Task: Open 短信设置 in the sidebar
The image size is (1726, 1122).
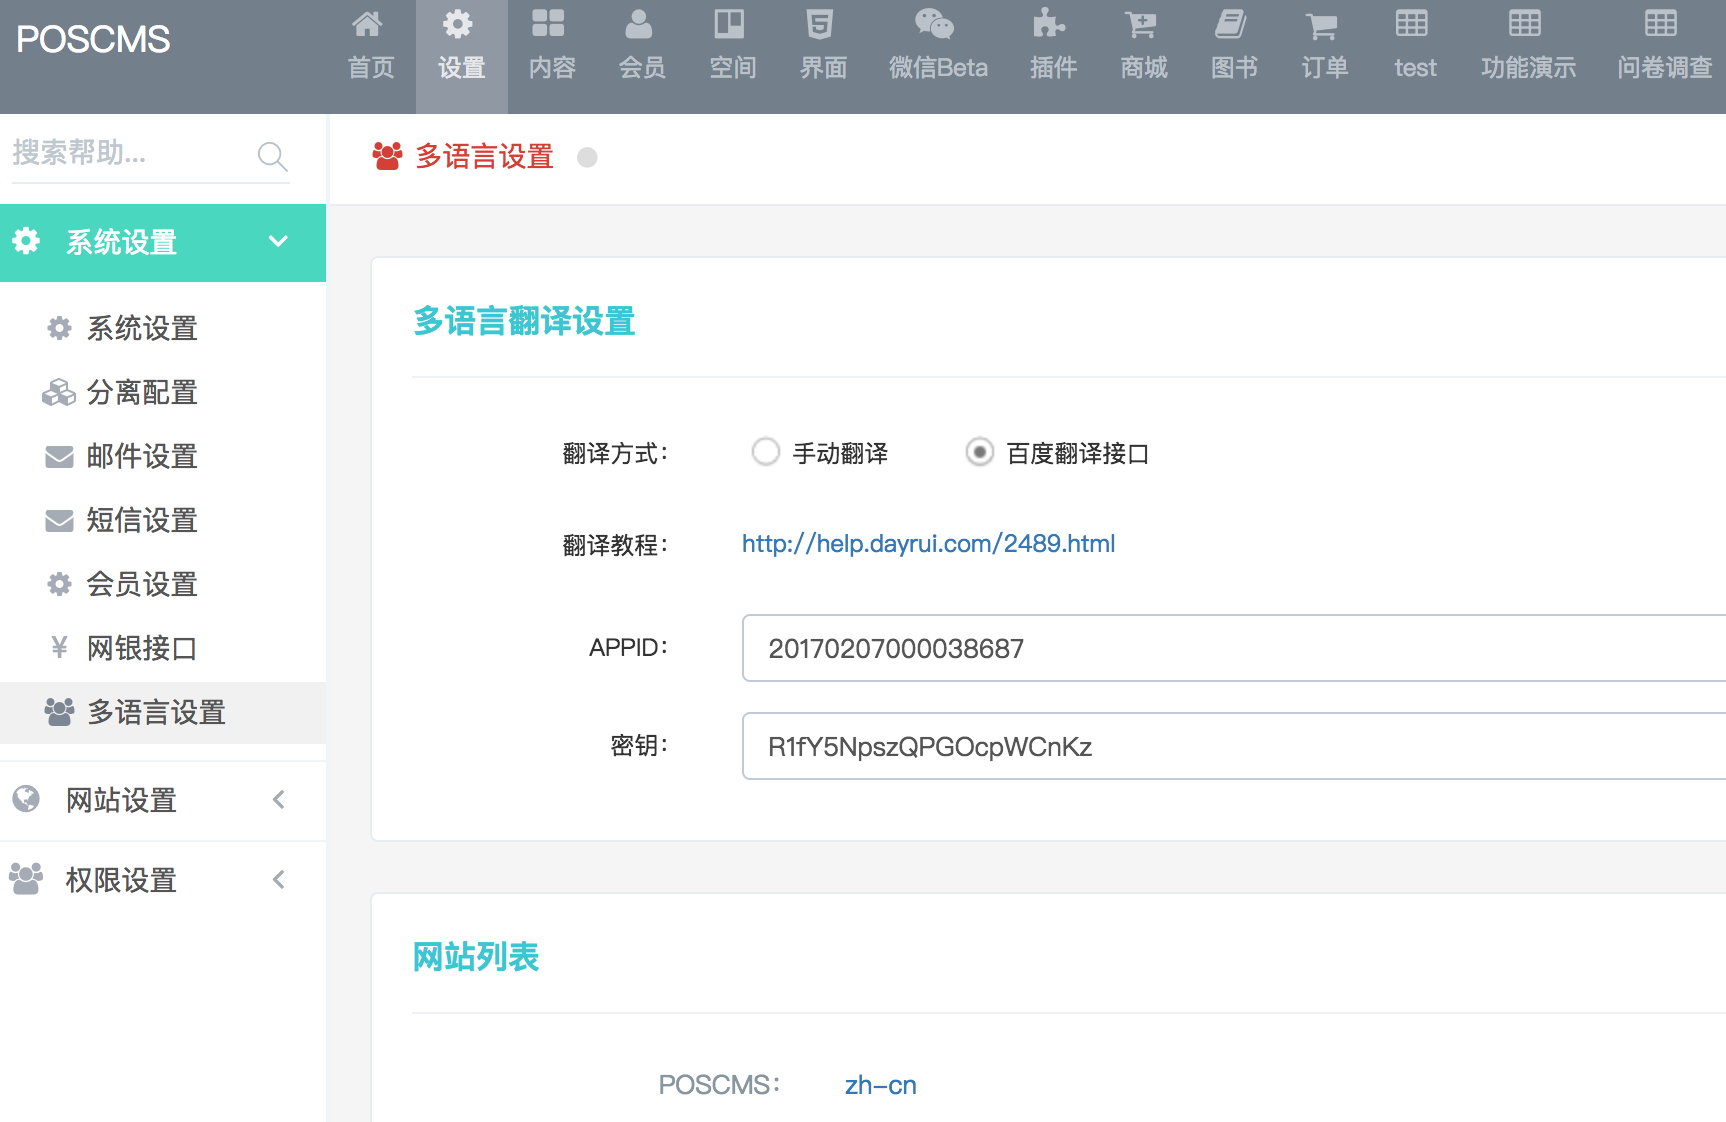Action: point(142,520)
